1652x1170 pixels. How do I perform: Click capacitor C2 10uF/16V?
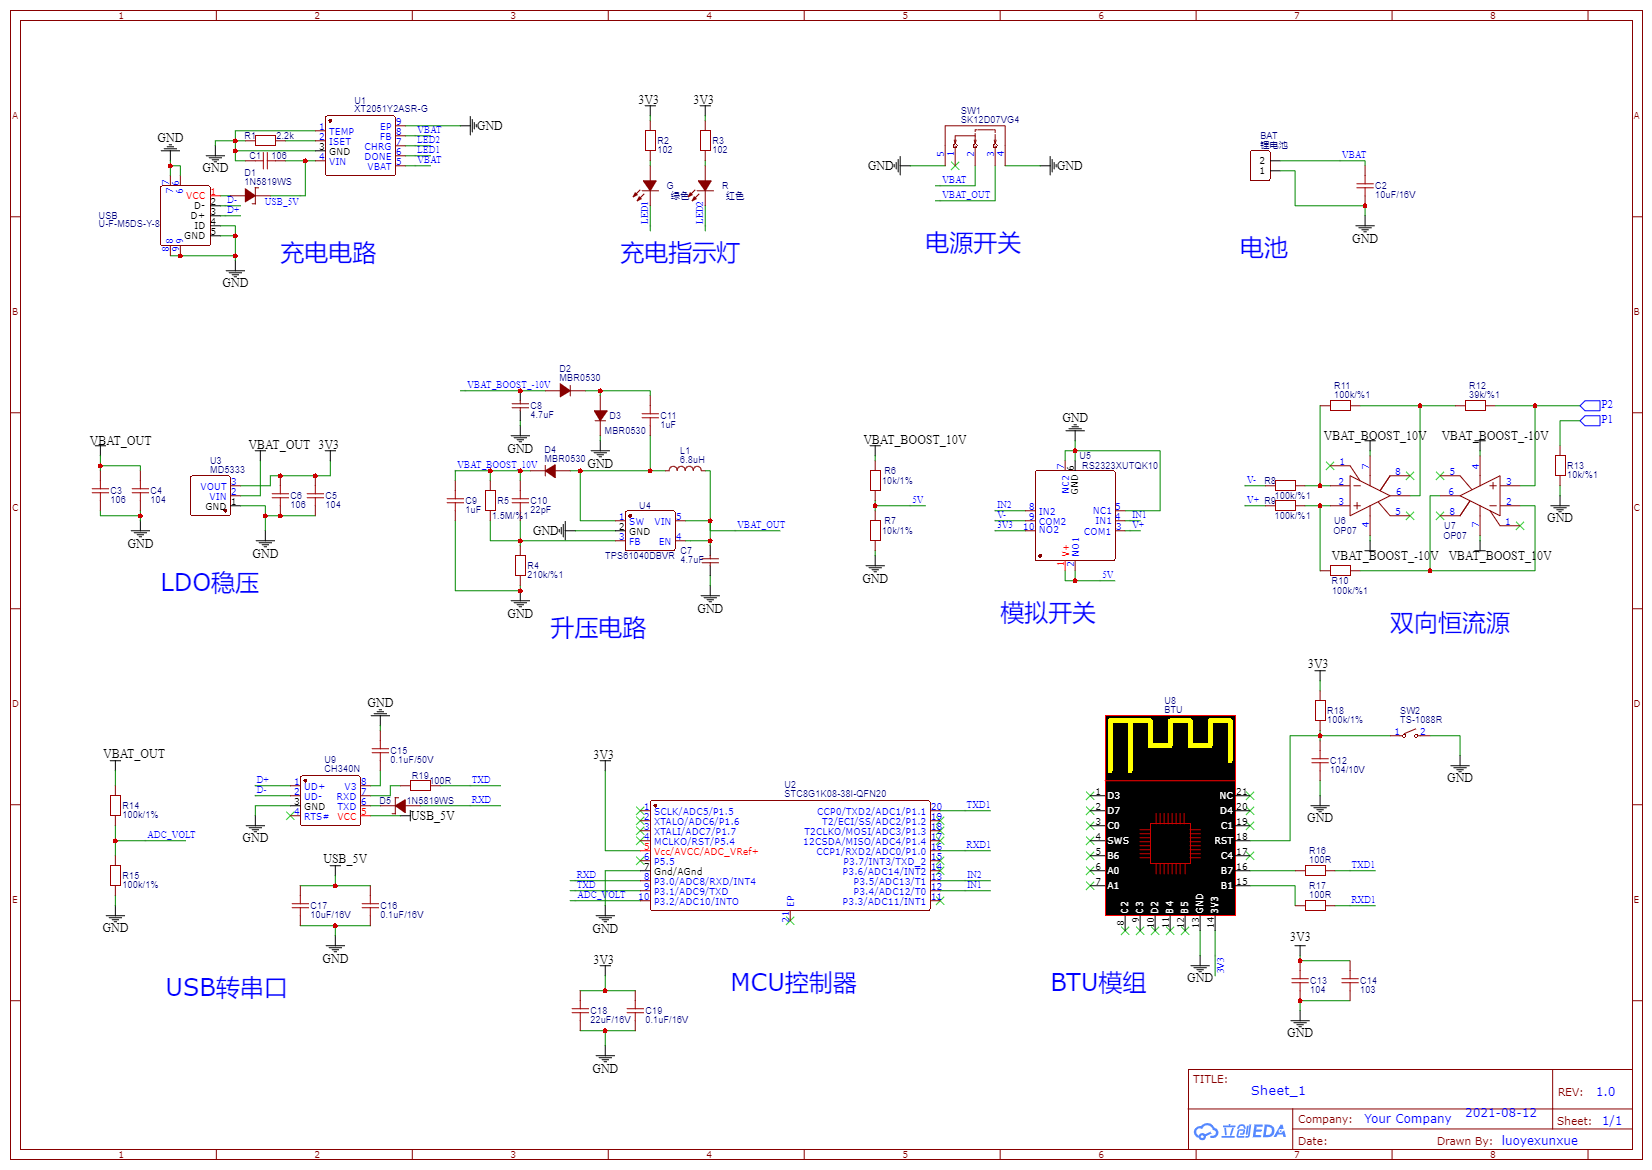(1364, 187)
